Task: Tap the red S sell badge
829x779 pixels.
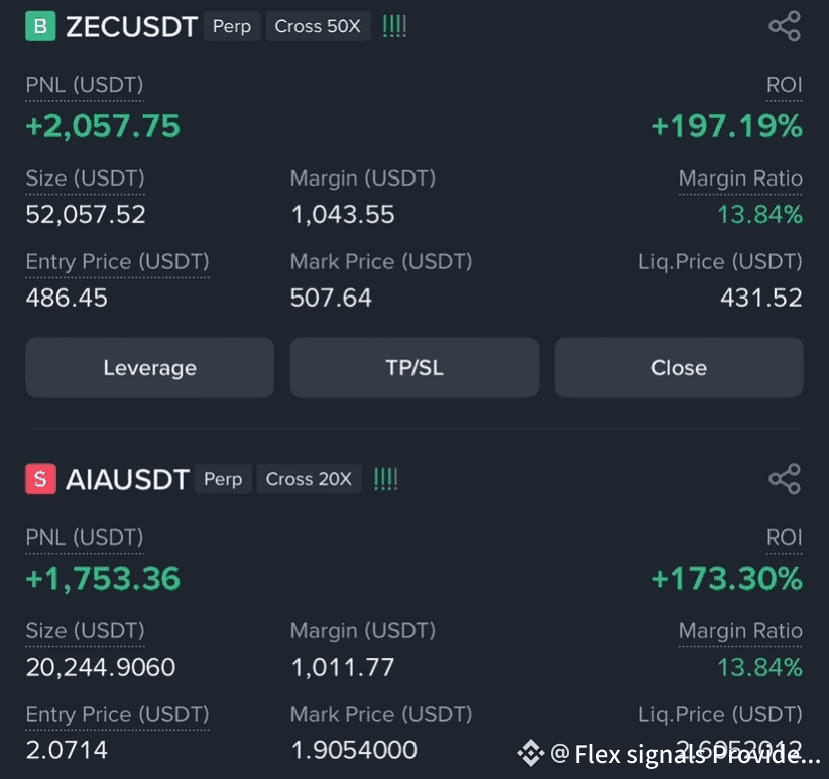Action: pyautogui.click(x=40, y=479)
